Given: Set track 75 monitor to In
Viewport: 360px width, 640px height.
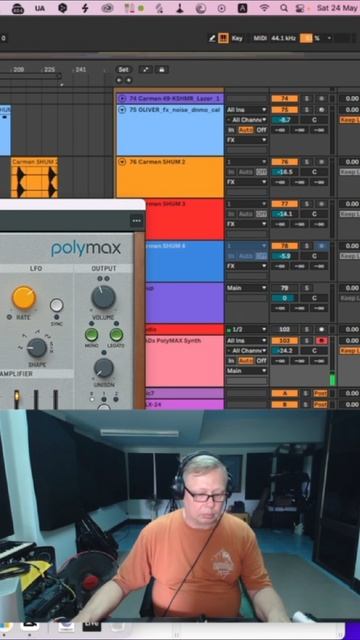Looking at the screenshot, I should pos(231,130).
